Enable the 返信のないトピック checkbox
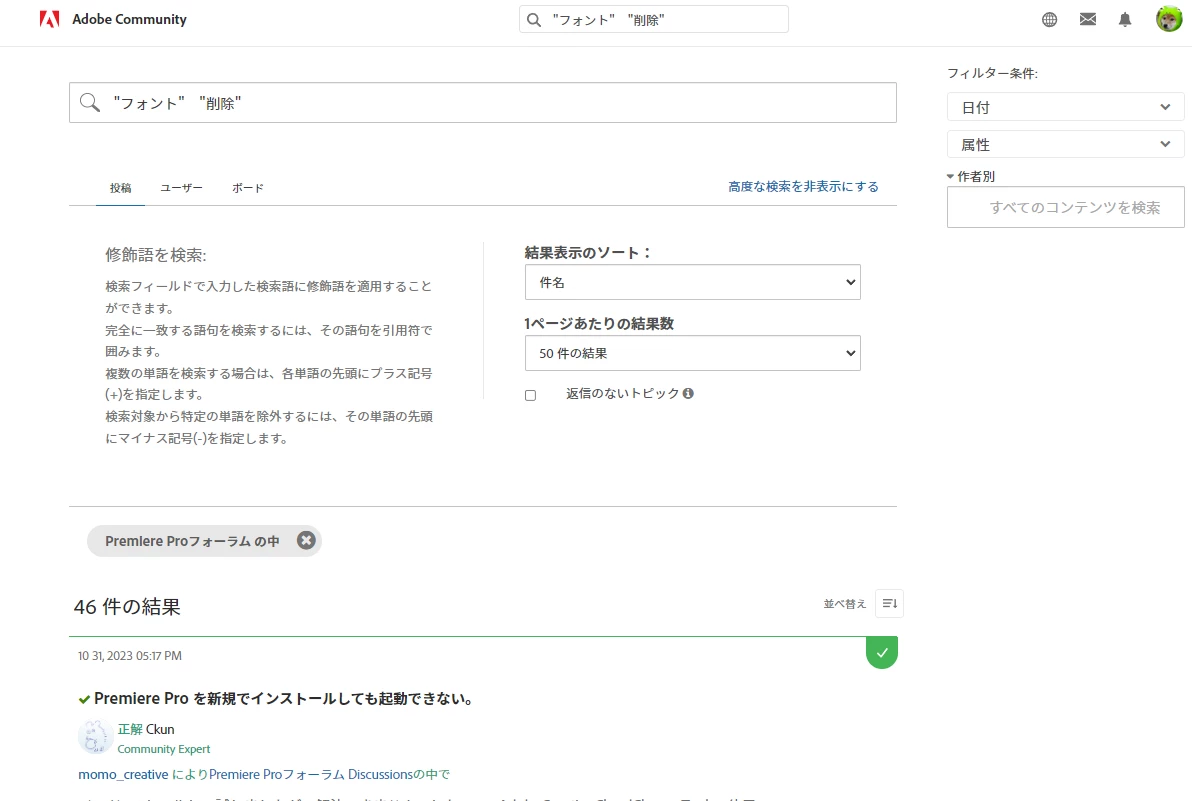The height and width of the screenshot is (801, 1192). [x=531, y=395]
